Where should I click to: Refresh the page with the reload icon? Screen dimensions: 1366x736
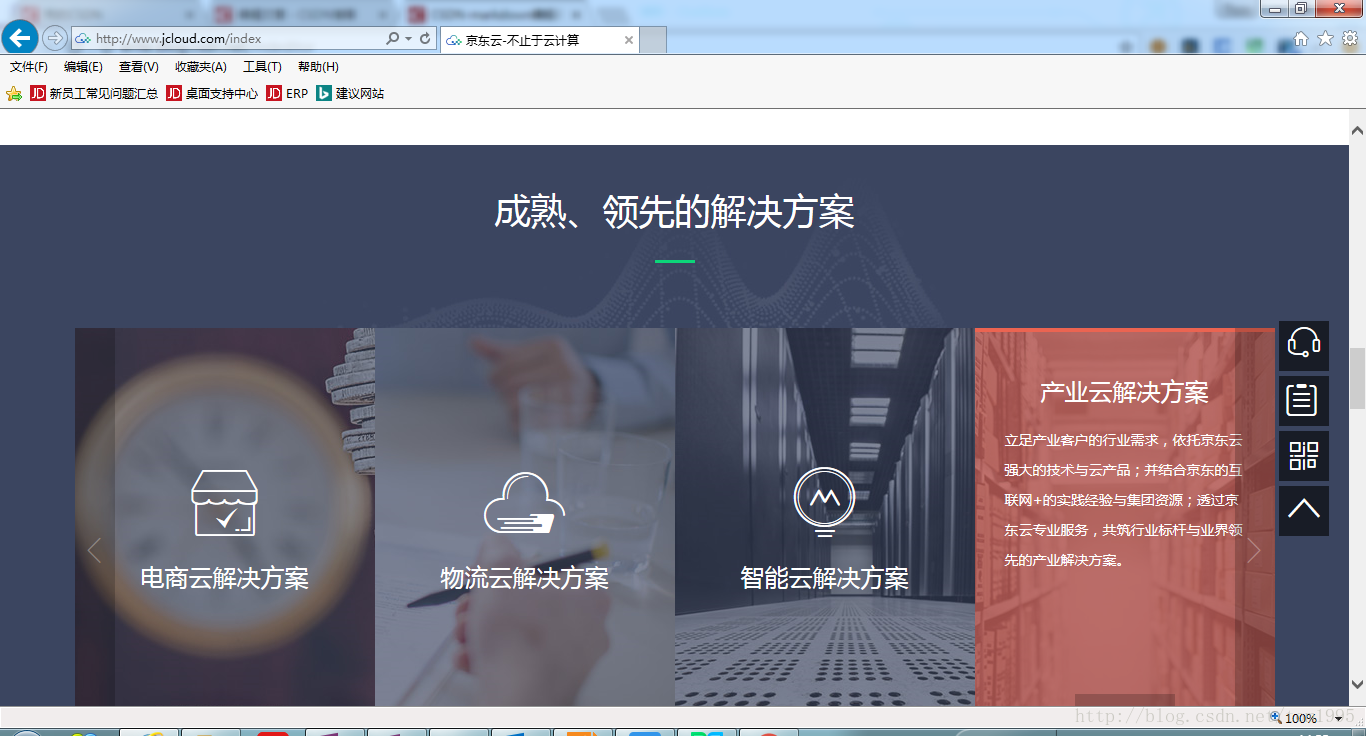(x=425, y=38)
